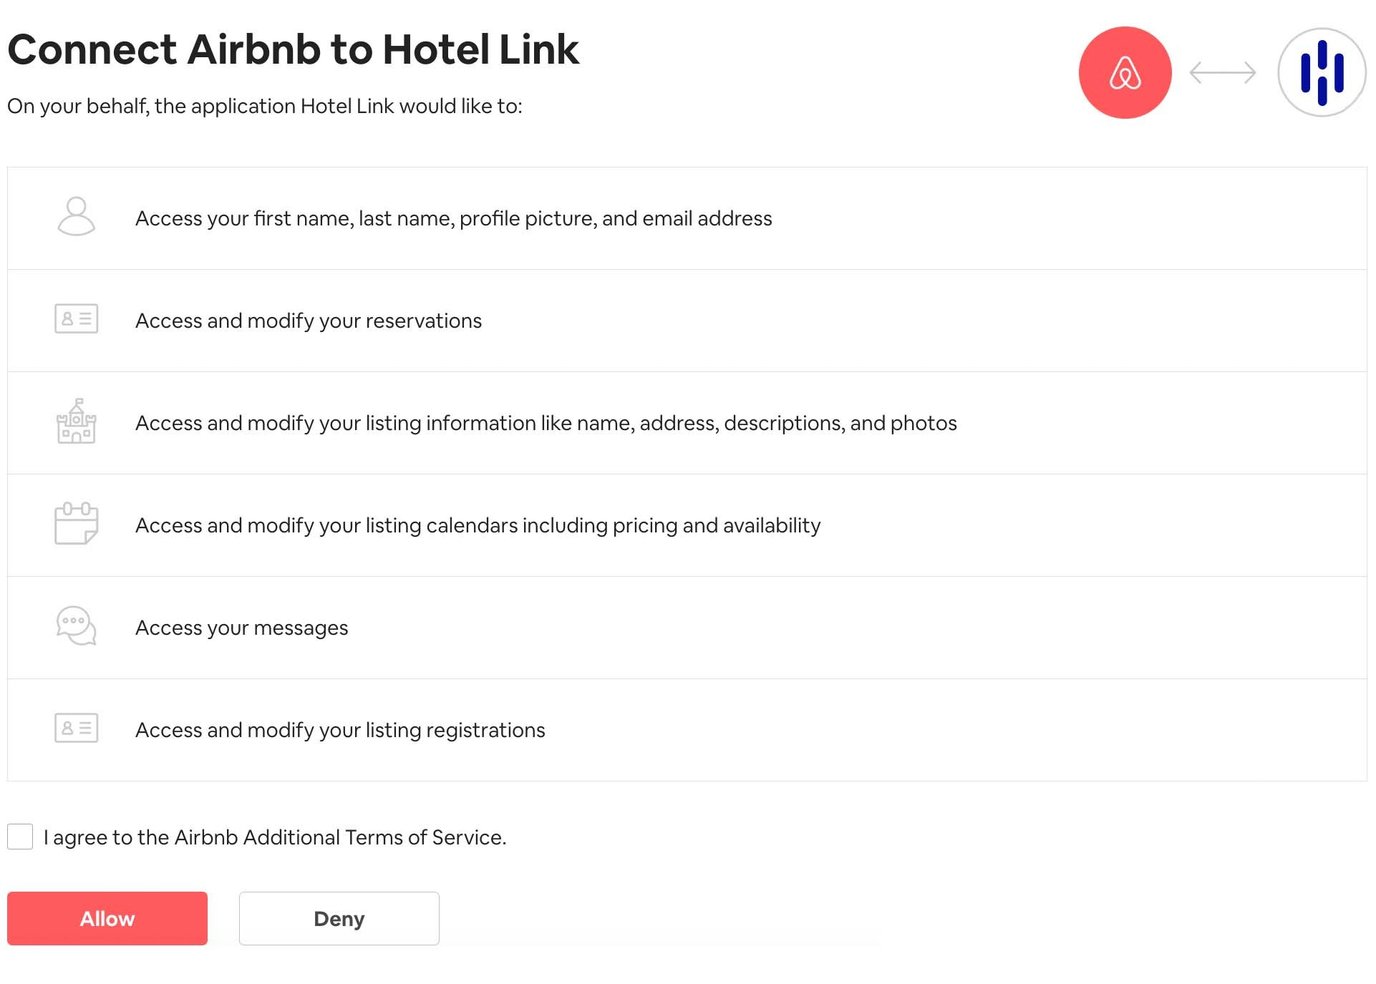
Task: Click the "Connect Airbnb to Hotel Link" heading
Action: tap(294, 49)
